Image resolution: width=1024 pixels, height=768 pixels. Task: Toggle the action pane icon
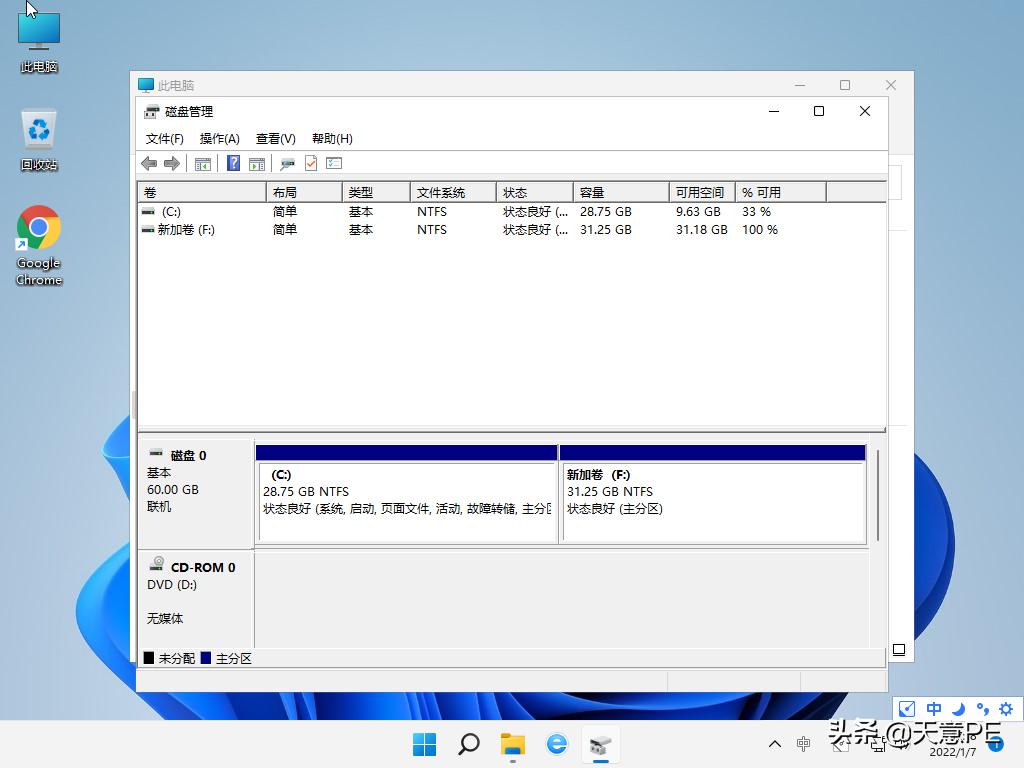click(x=255, y=163)
